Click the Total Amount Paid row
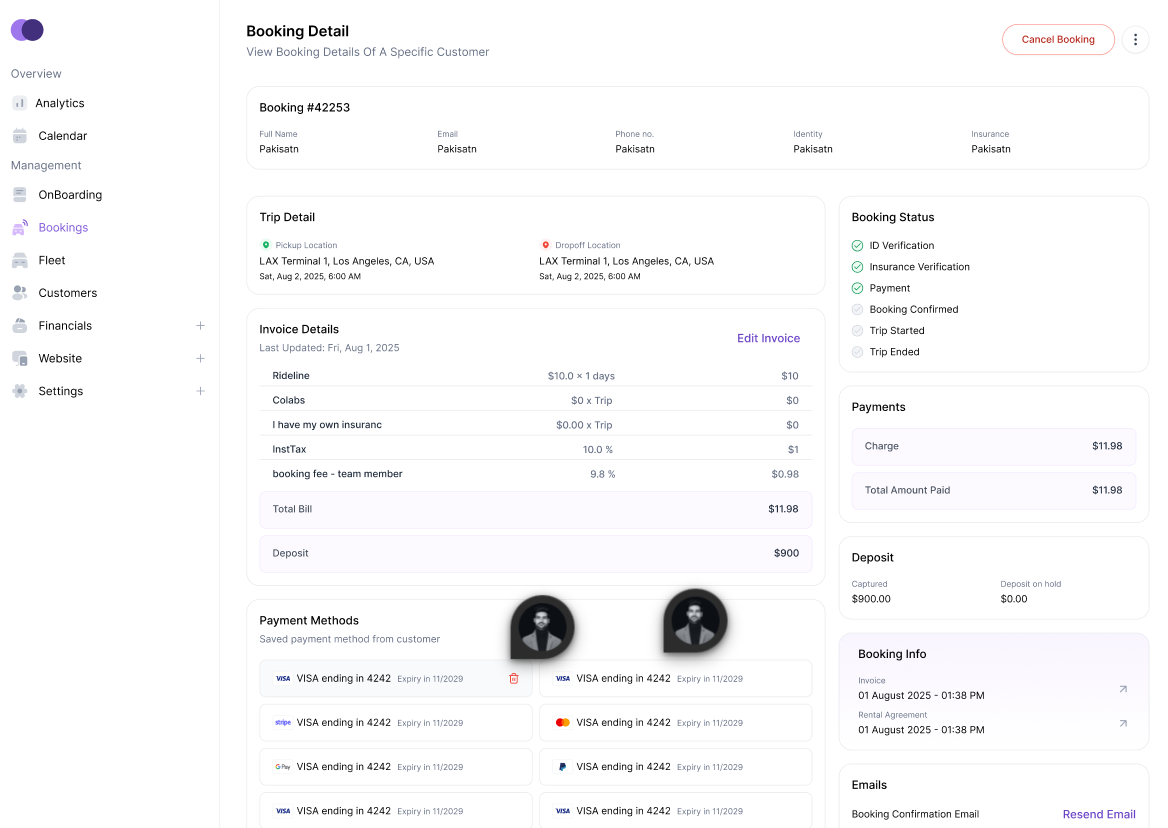 [994, 490]
